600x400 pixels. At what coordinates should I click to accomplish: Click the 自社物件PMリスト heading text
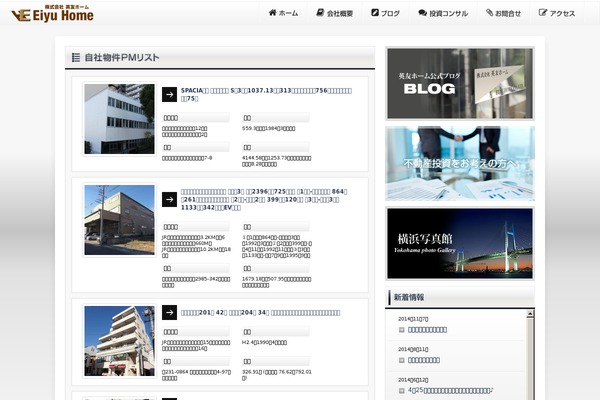(x=122, y=57)
